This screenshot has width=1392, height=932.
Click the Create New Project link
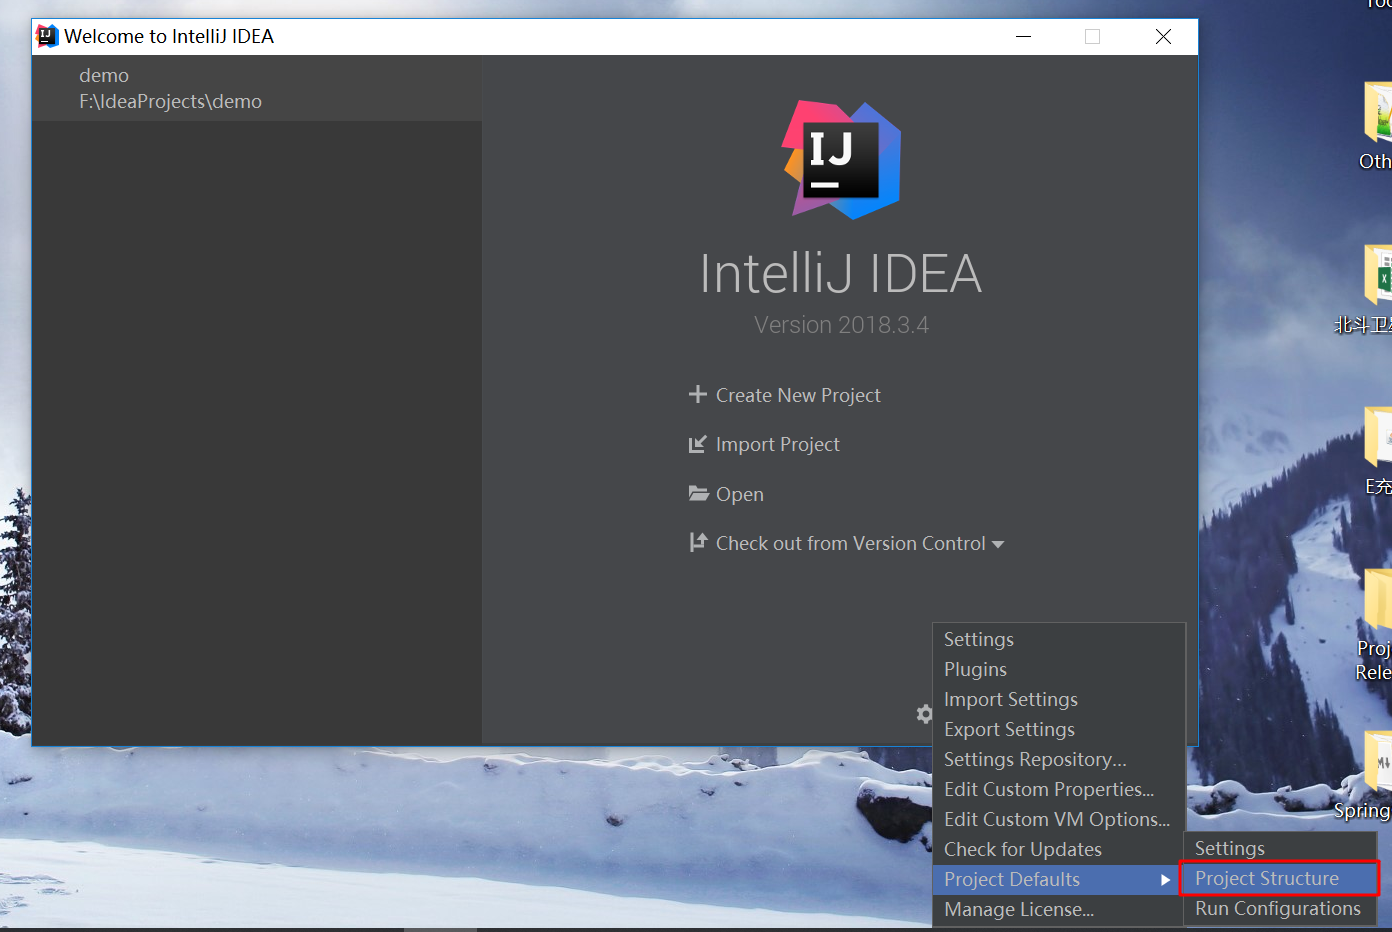pyautogui.click(x=798, y=395)
